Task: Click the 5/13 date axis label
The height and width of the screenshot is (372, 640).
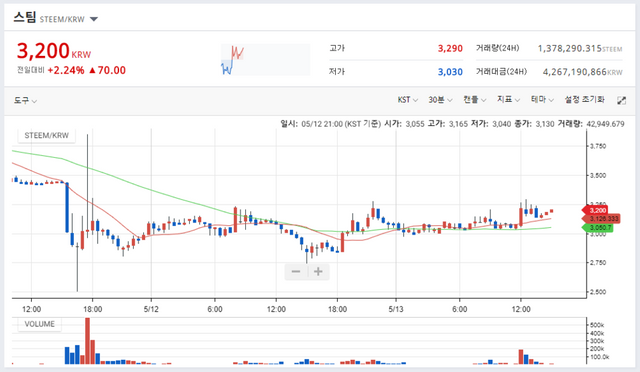Action: (396, 309)
